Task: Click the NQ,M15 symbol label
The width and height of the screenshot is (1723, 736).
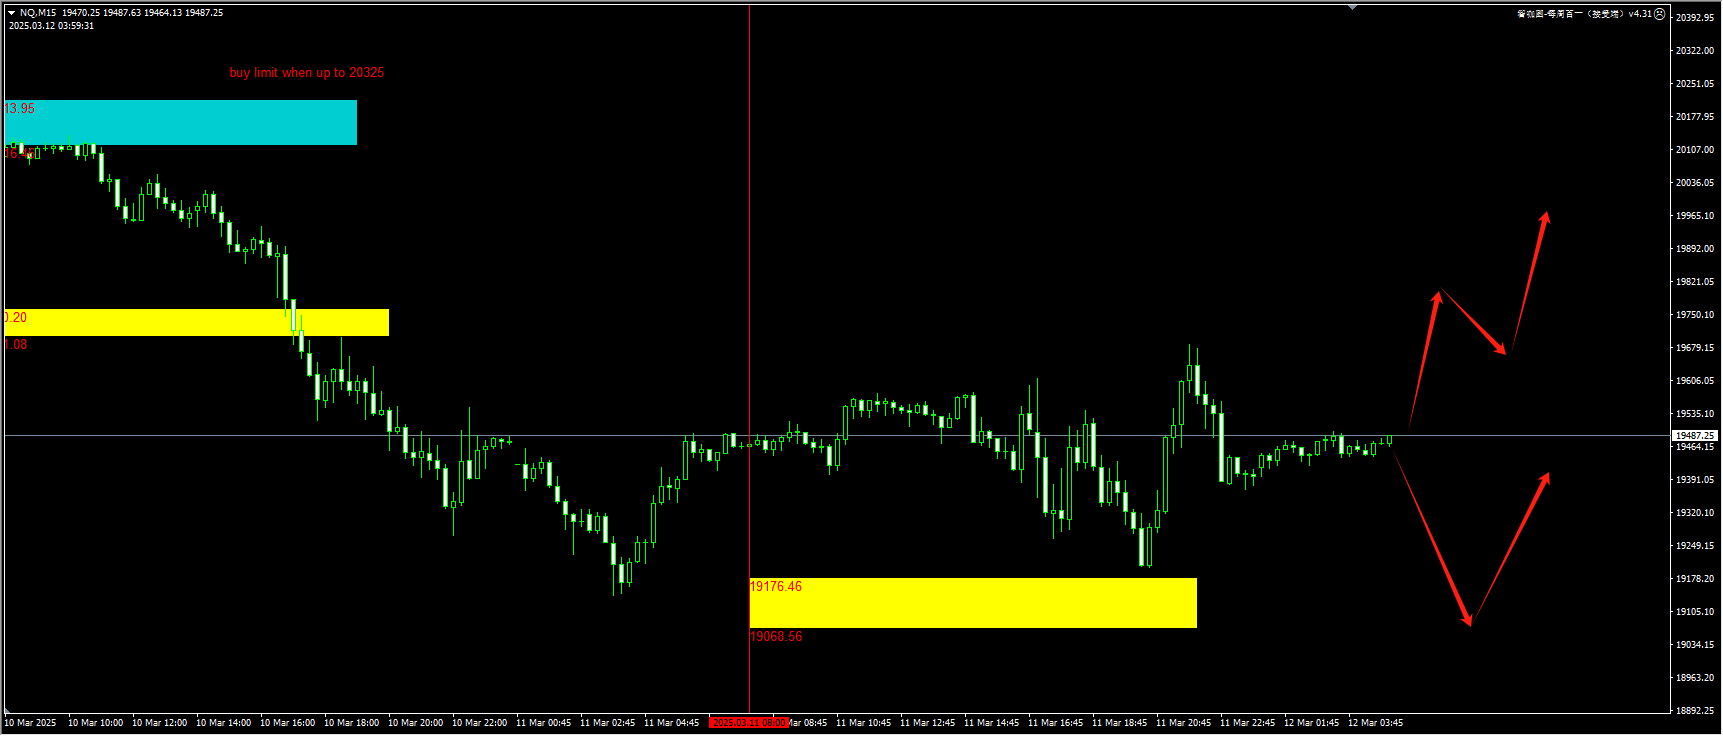Action: [x=38, y=13]
